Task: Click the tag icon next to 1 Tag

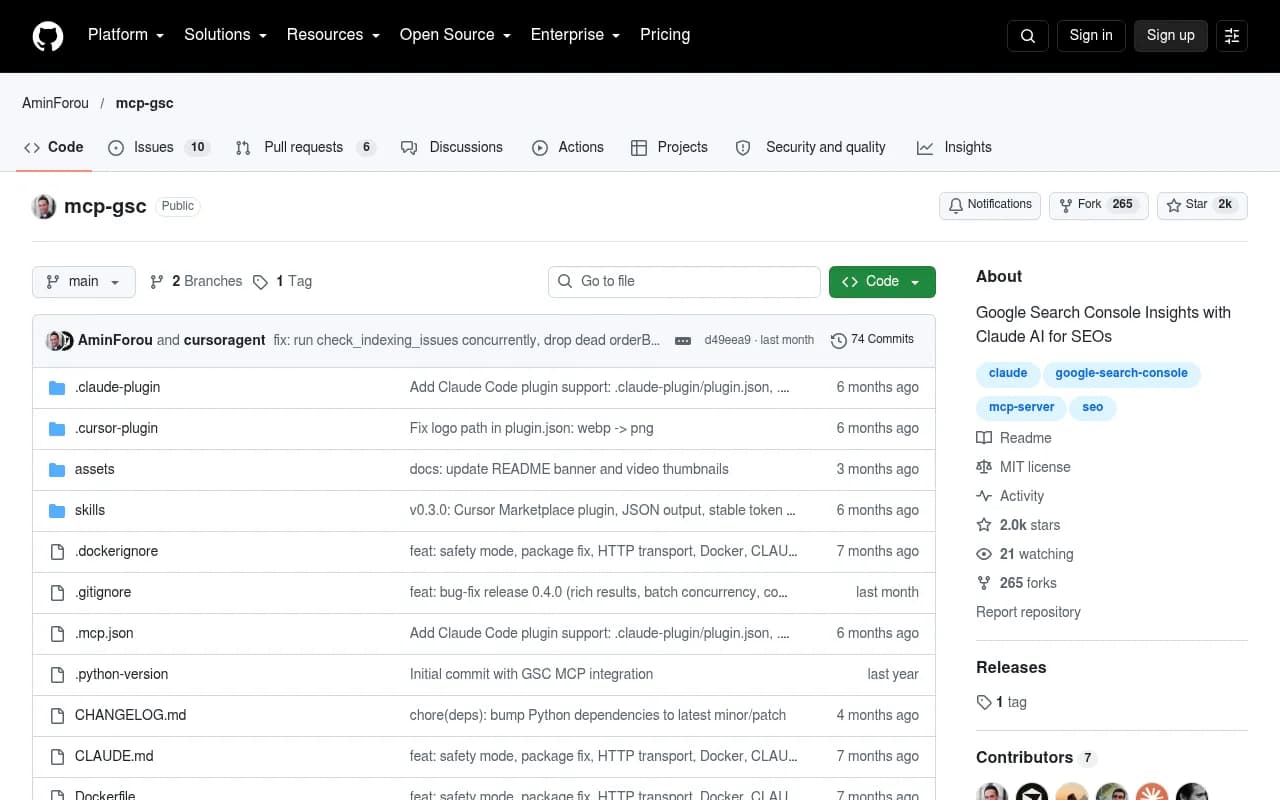Action: point(260,282)
